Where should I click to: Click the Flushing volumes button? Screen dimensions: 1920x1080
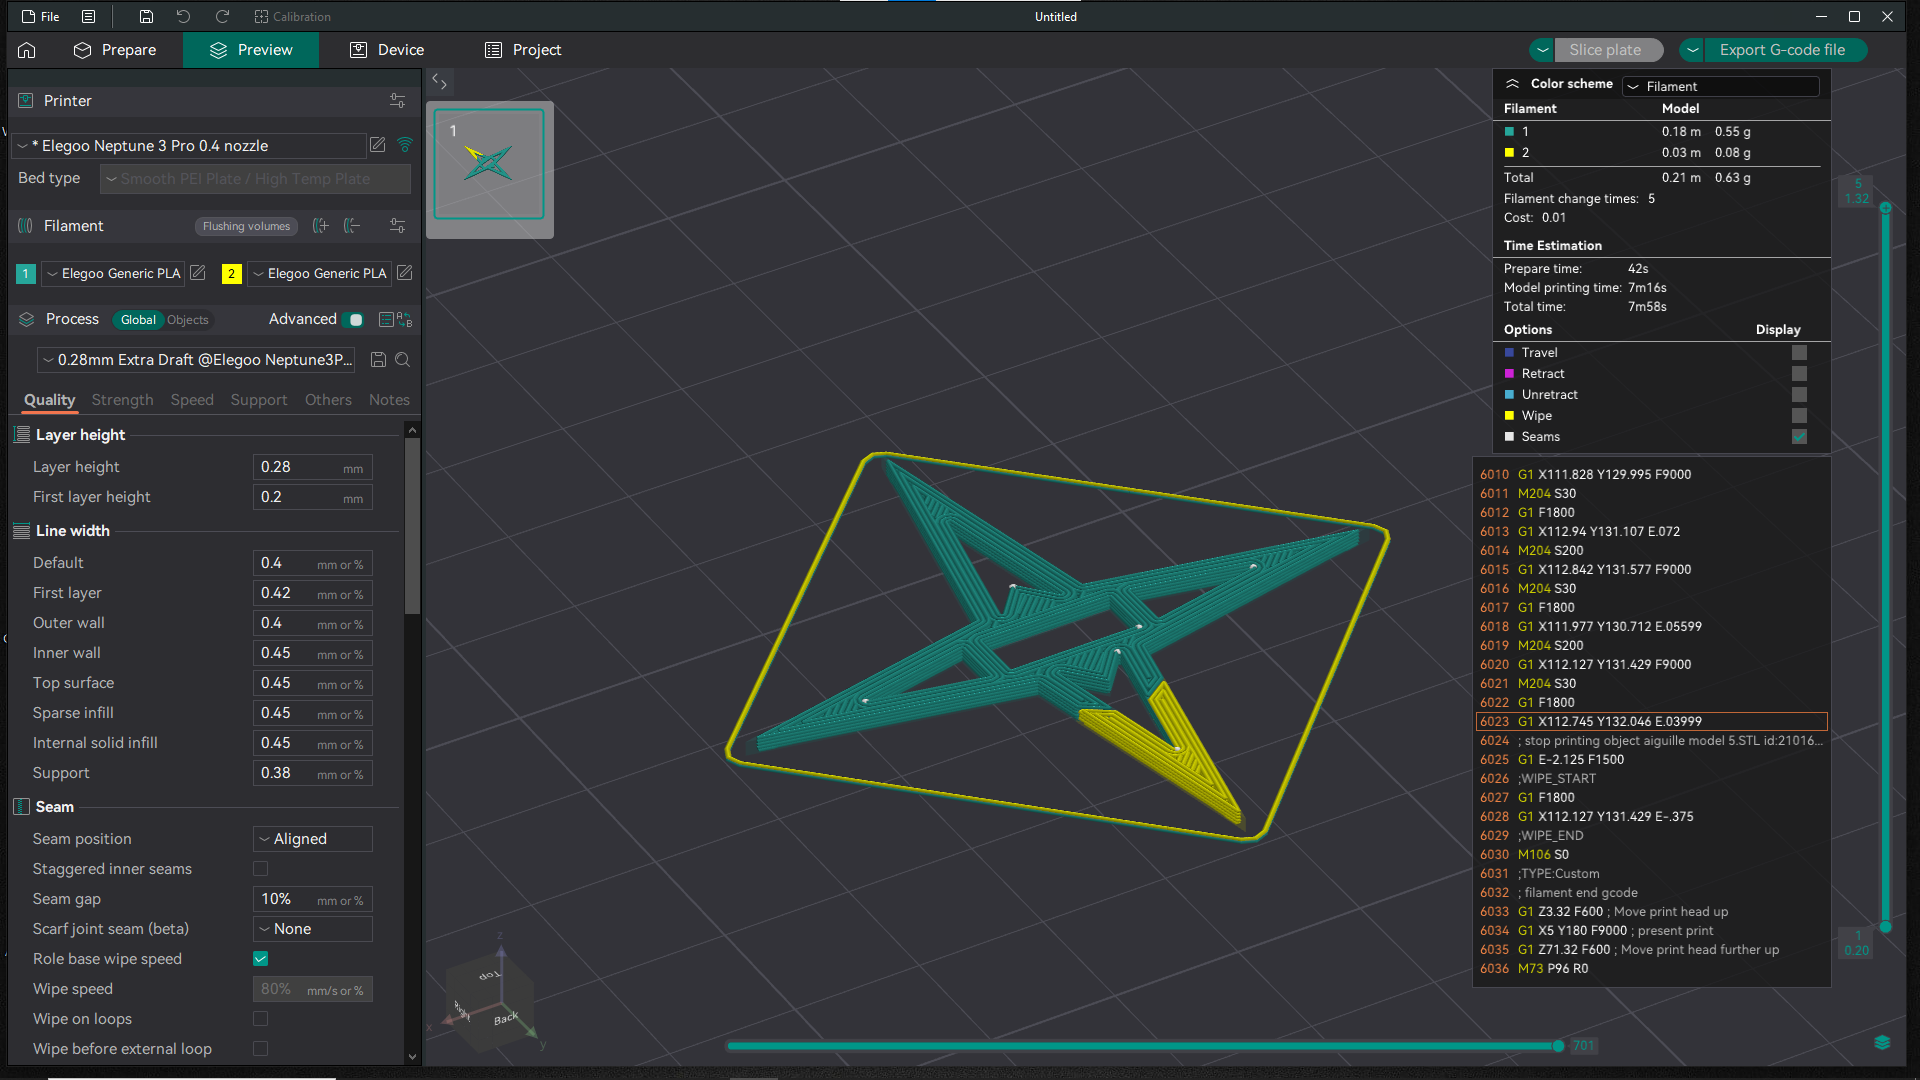click(246, 226)
